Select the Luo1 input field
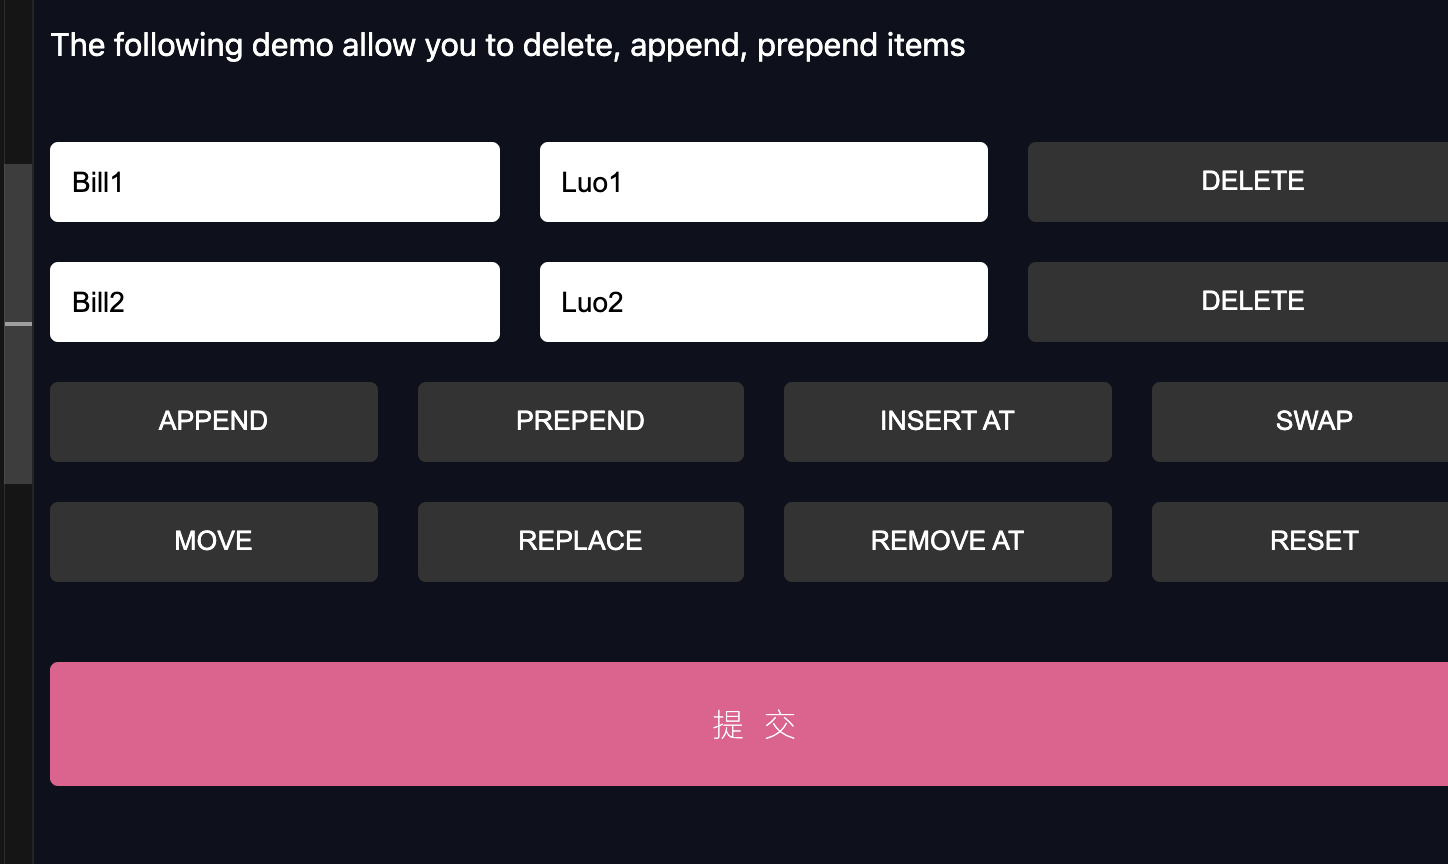 763,182
